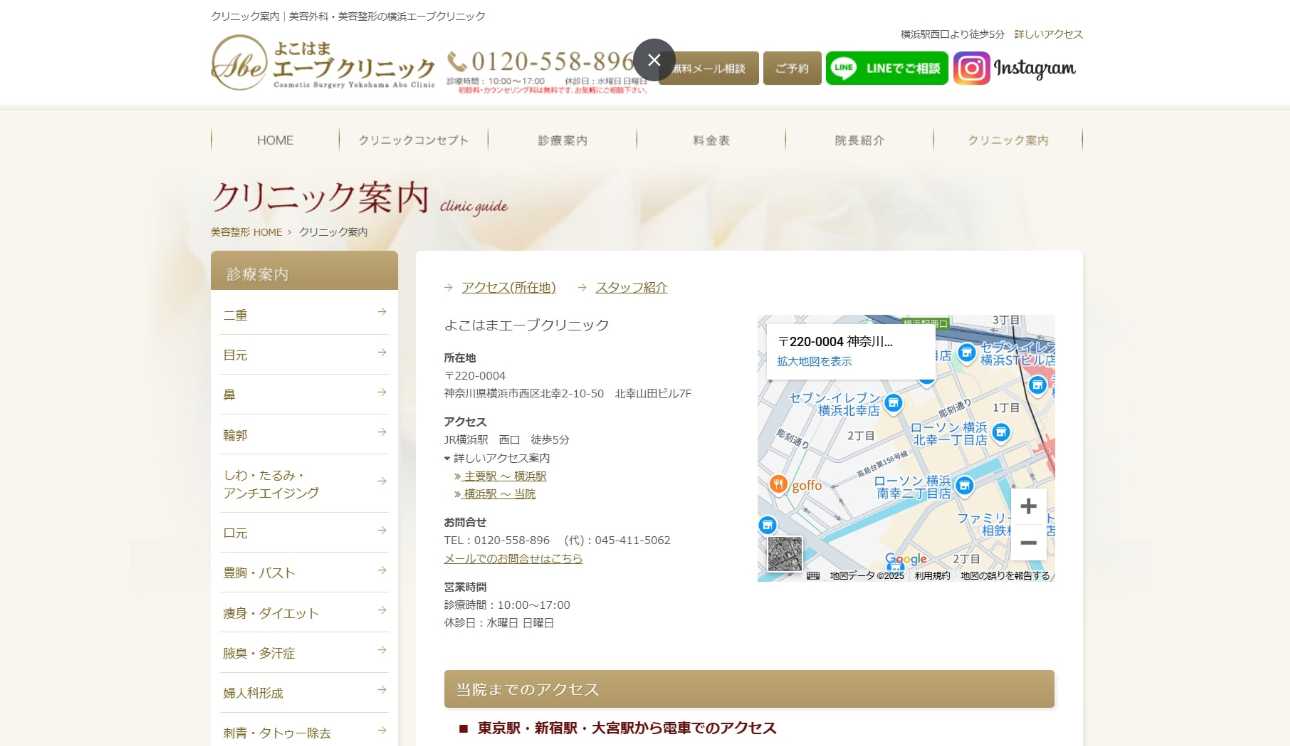This screenshot has height=746, width=1290.
Task: Open 利用規約 link below map
Action: [x=933, y=576]
